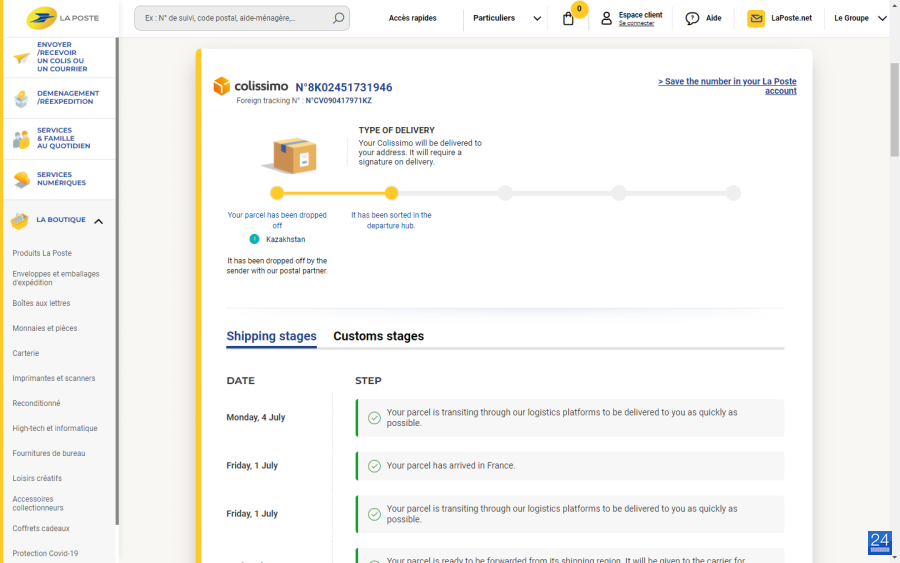Image resolution: width=900 pixels, height=563 pixels.
Task: Open Reconditionné category
Action: 36,403
